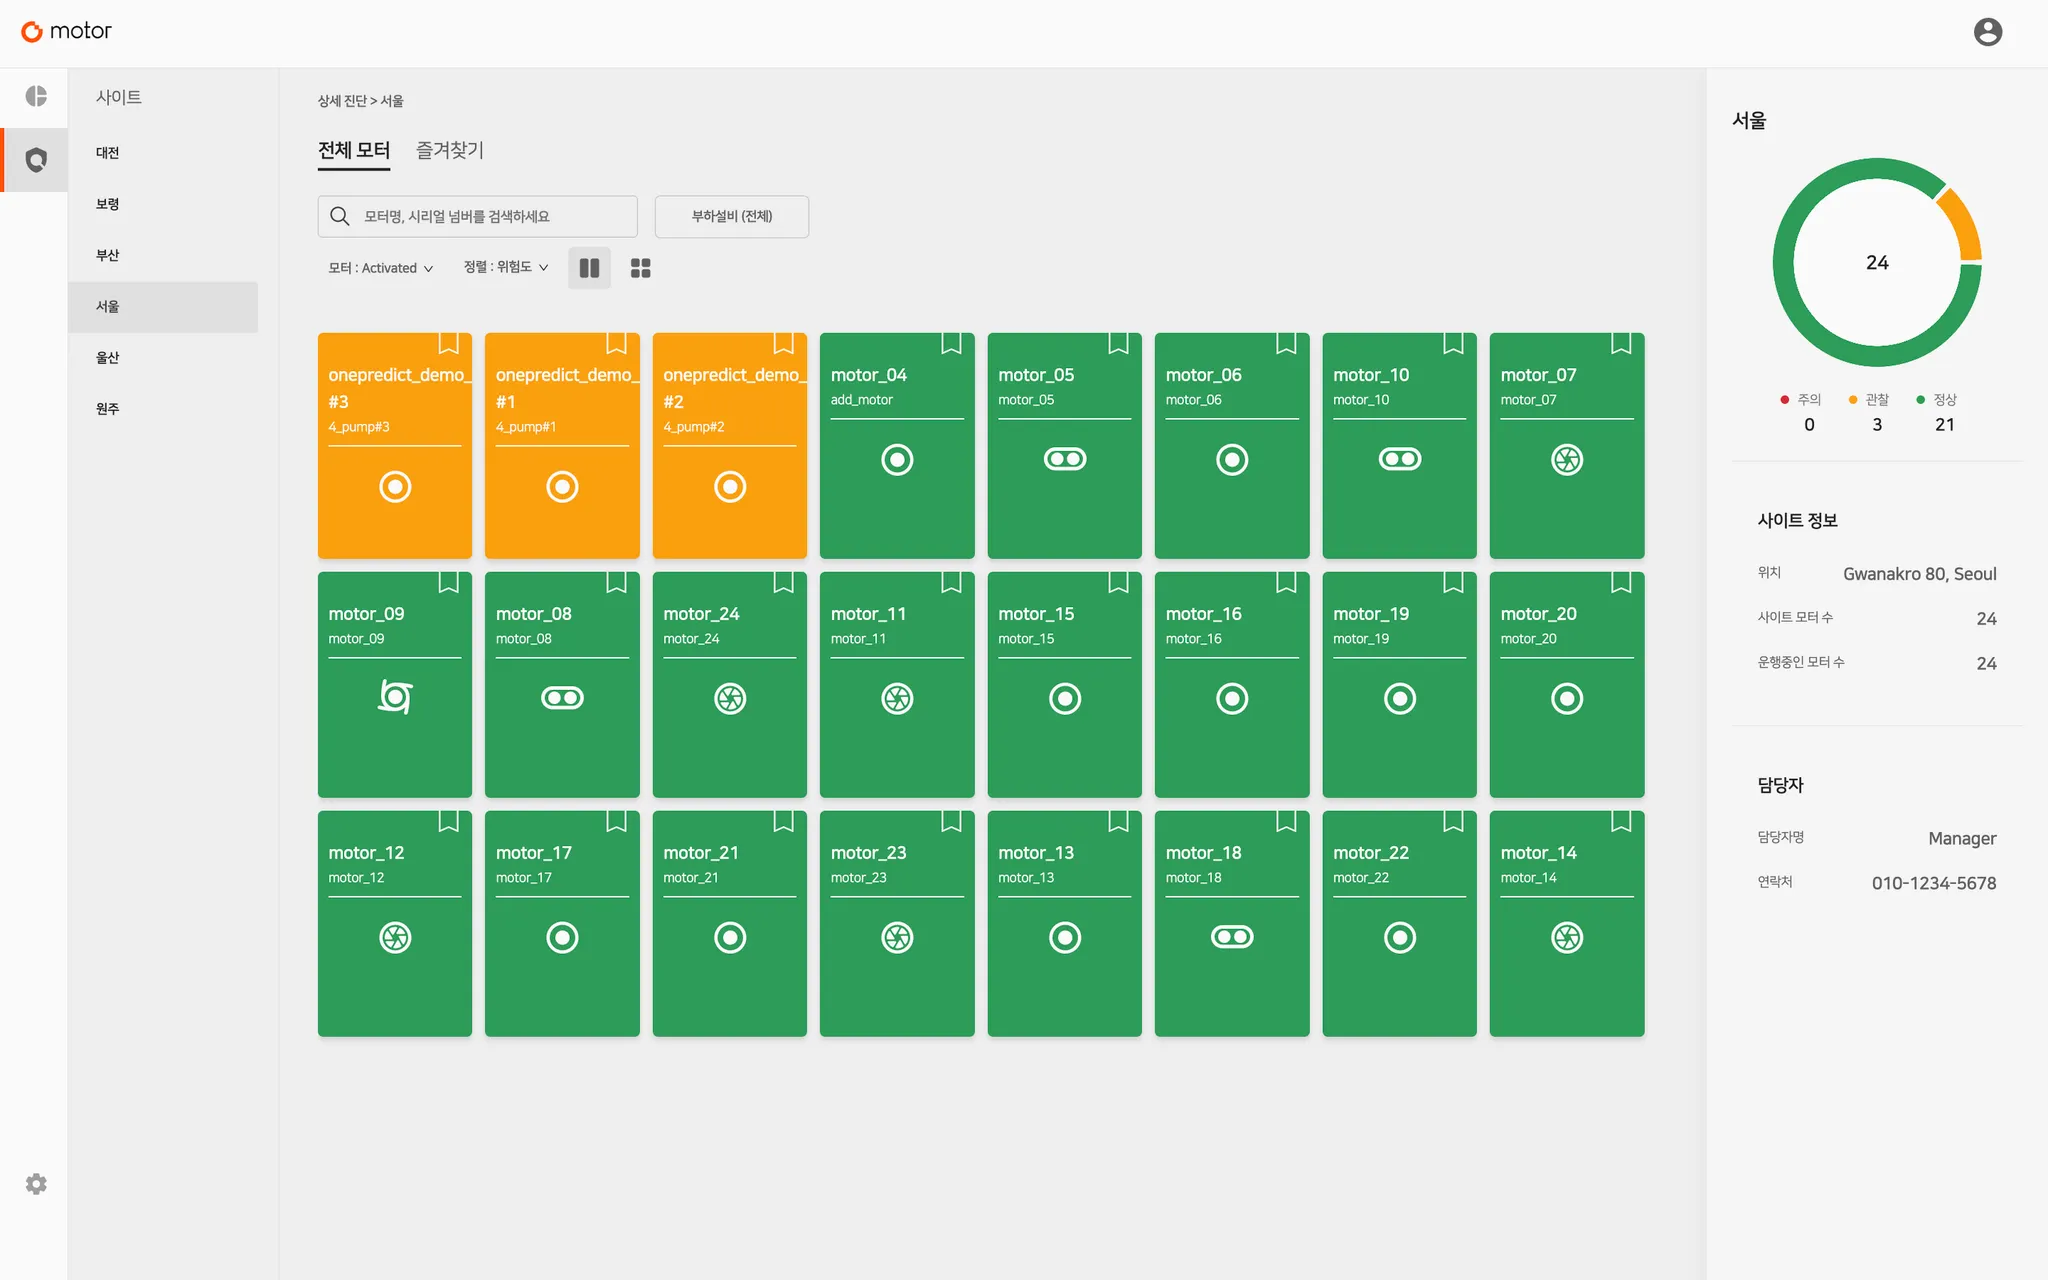Click the motor name search field

pyautogui.click(x=478, y=216)
